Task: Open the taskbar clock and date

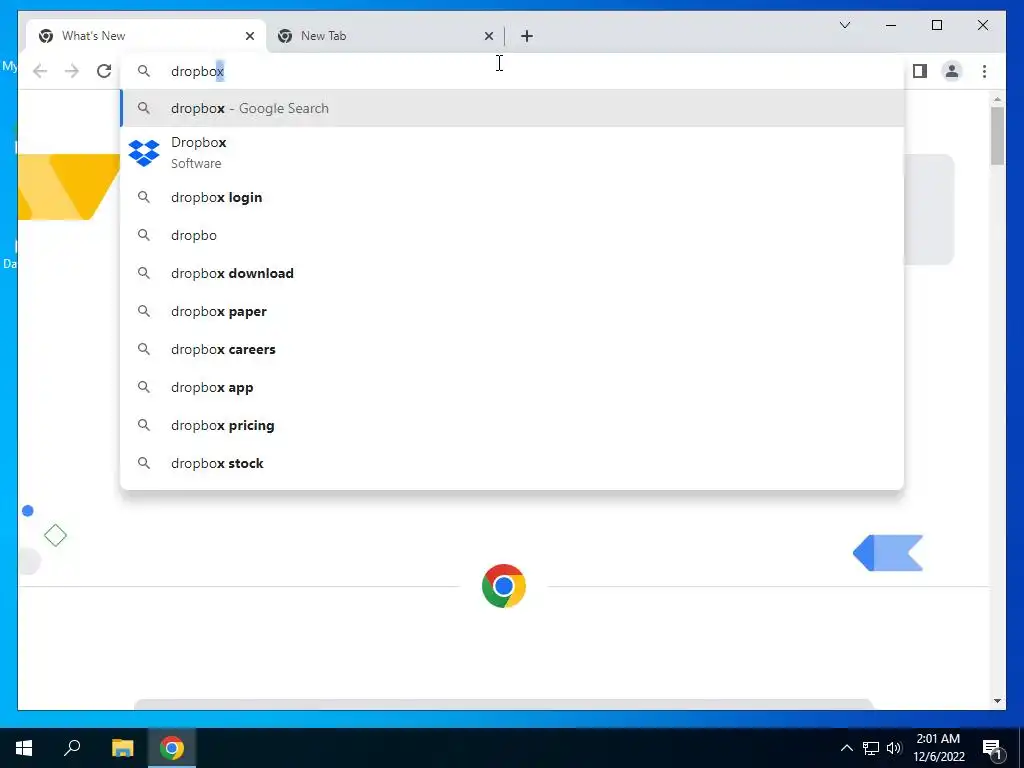Action: point(938,748)
